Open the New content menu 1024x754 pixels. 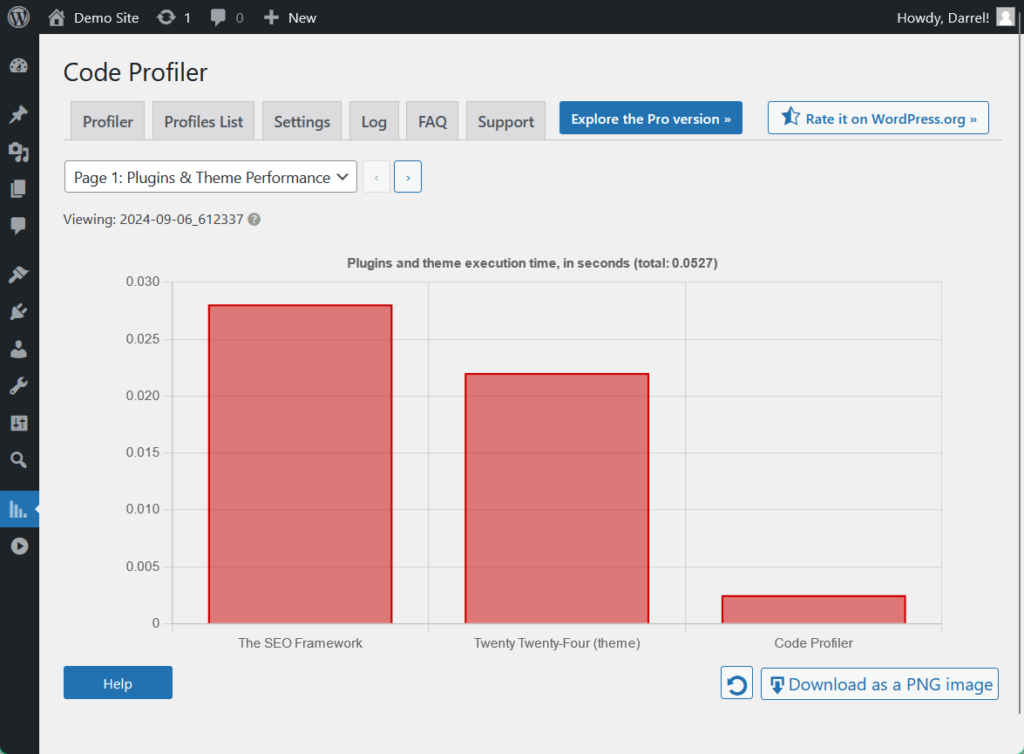pyautogui.click(x=290, y=18)
